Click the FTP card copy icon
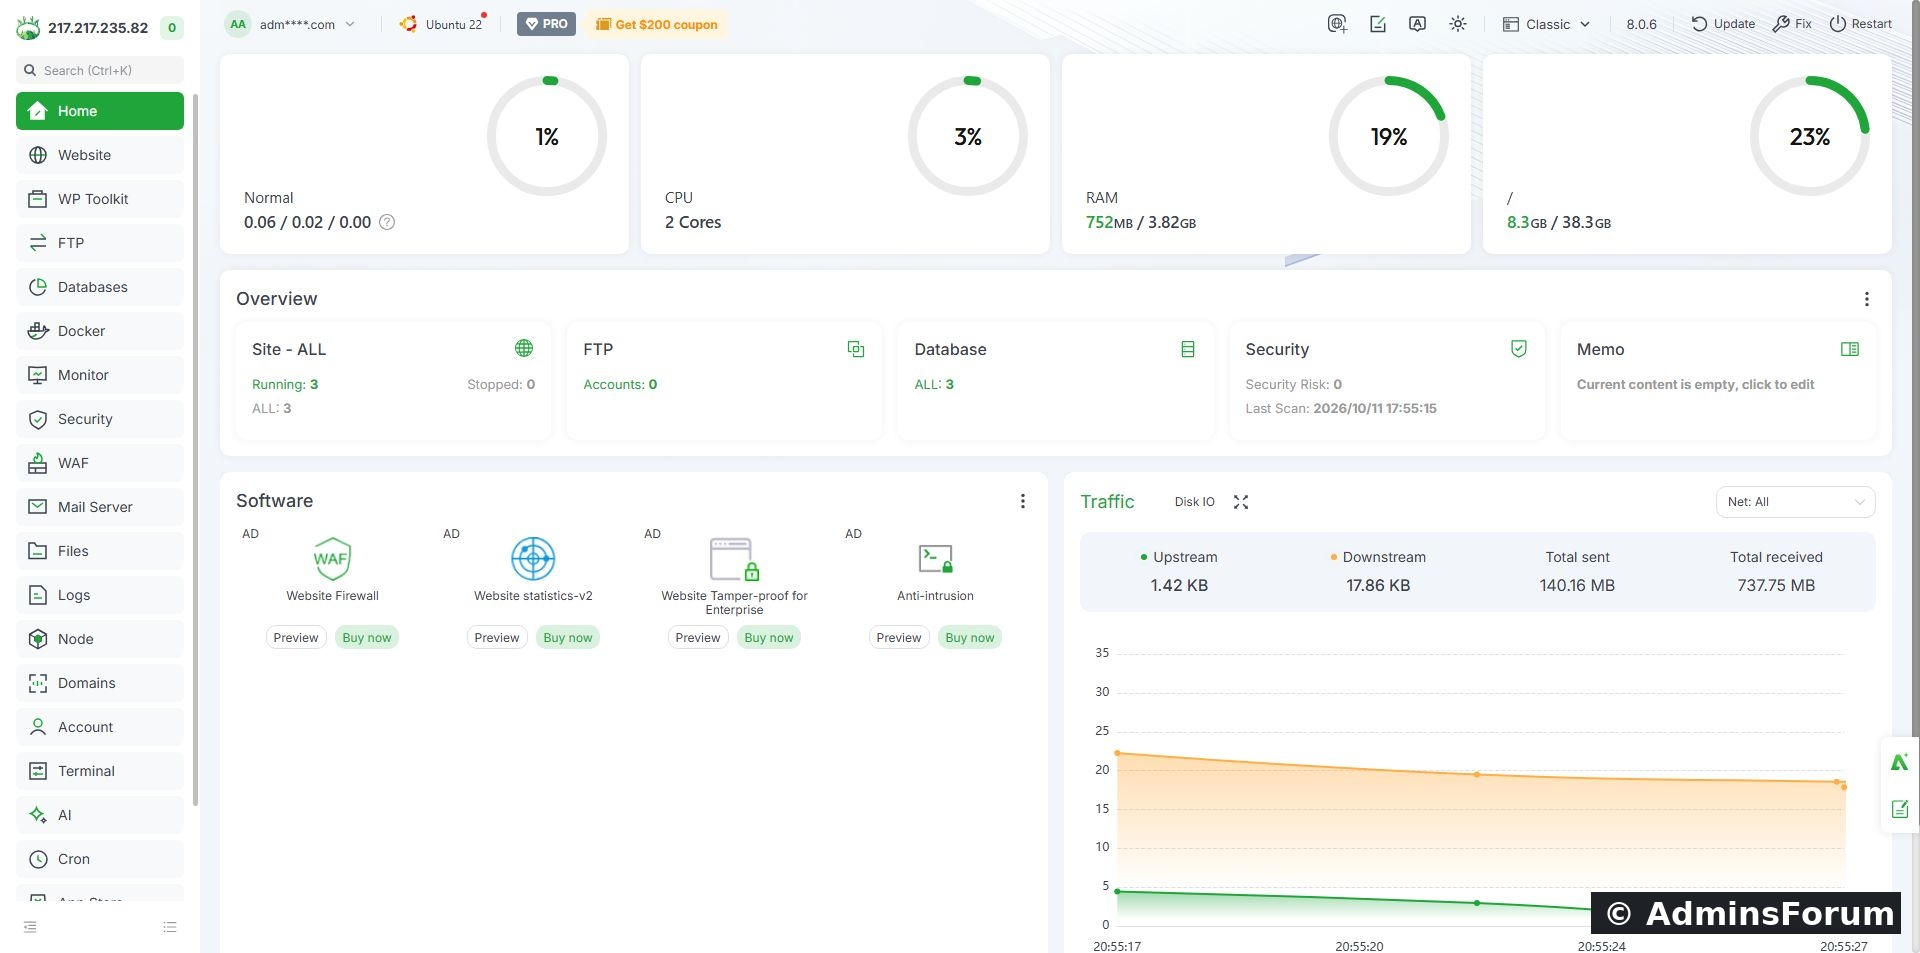The width and height of the screenshot is (1920, 953). tap(856, 349)
